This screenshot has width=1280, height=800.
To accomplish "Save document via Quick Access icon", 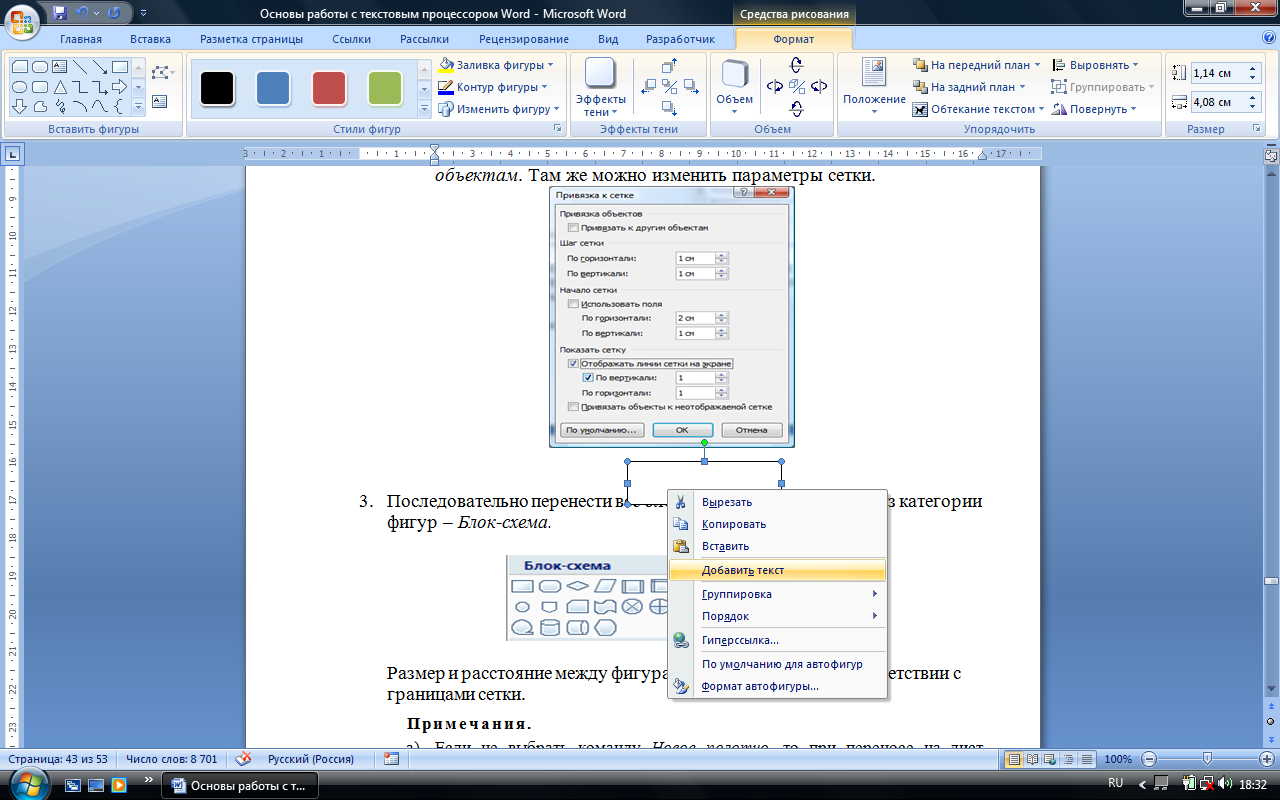I will (59, 14).
